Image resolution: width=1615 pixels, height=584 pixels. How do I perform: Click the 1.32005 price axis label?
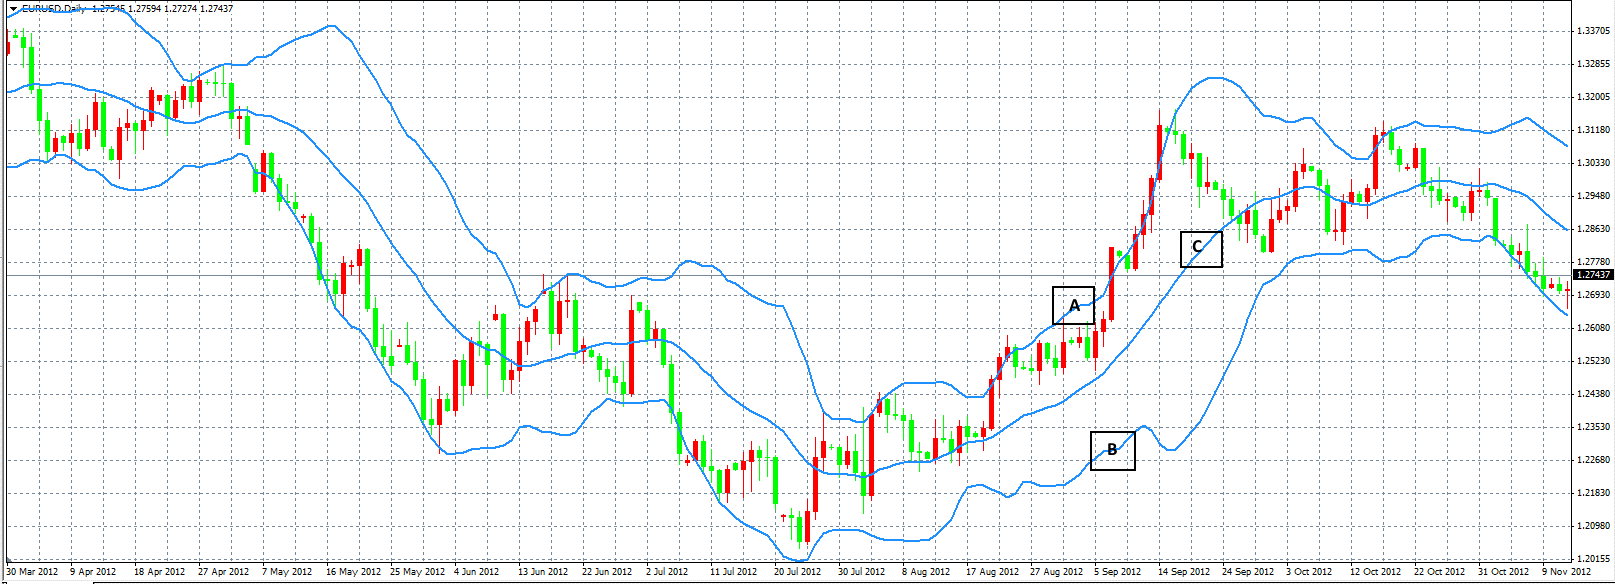[1592, 97]
